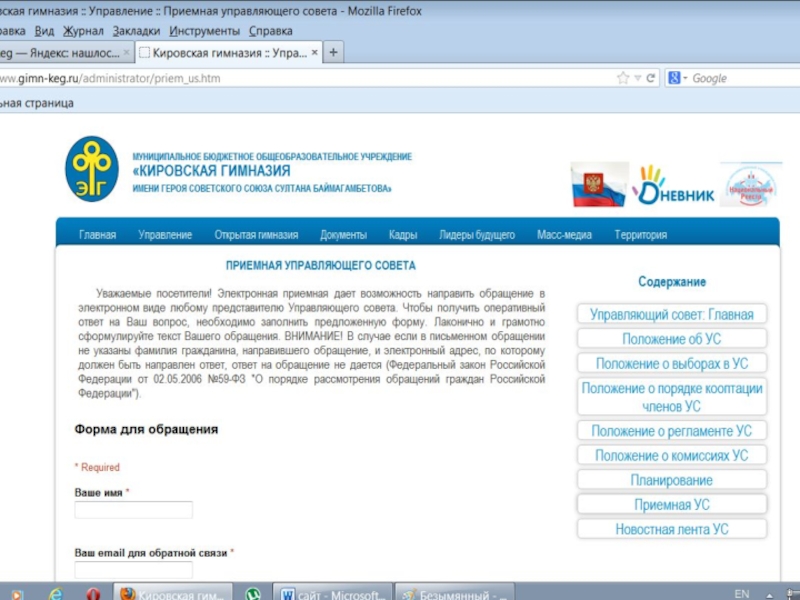This screenshot has width=800, height=600.
Task: Click the Национальный реестр badge
Action: pos(751,185)
